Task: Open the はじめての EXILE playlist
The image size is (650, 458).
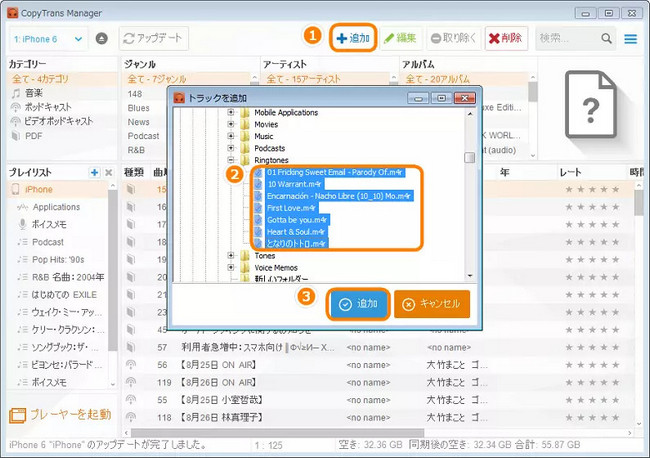Action: pyautogui.click(x=64, y=295)
